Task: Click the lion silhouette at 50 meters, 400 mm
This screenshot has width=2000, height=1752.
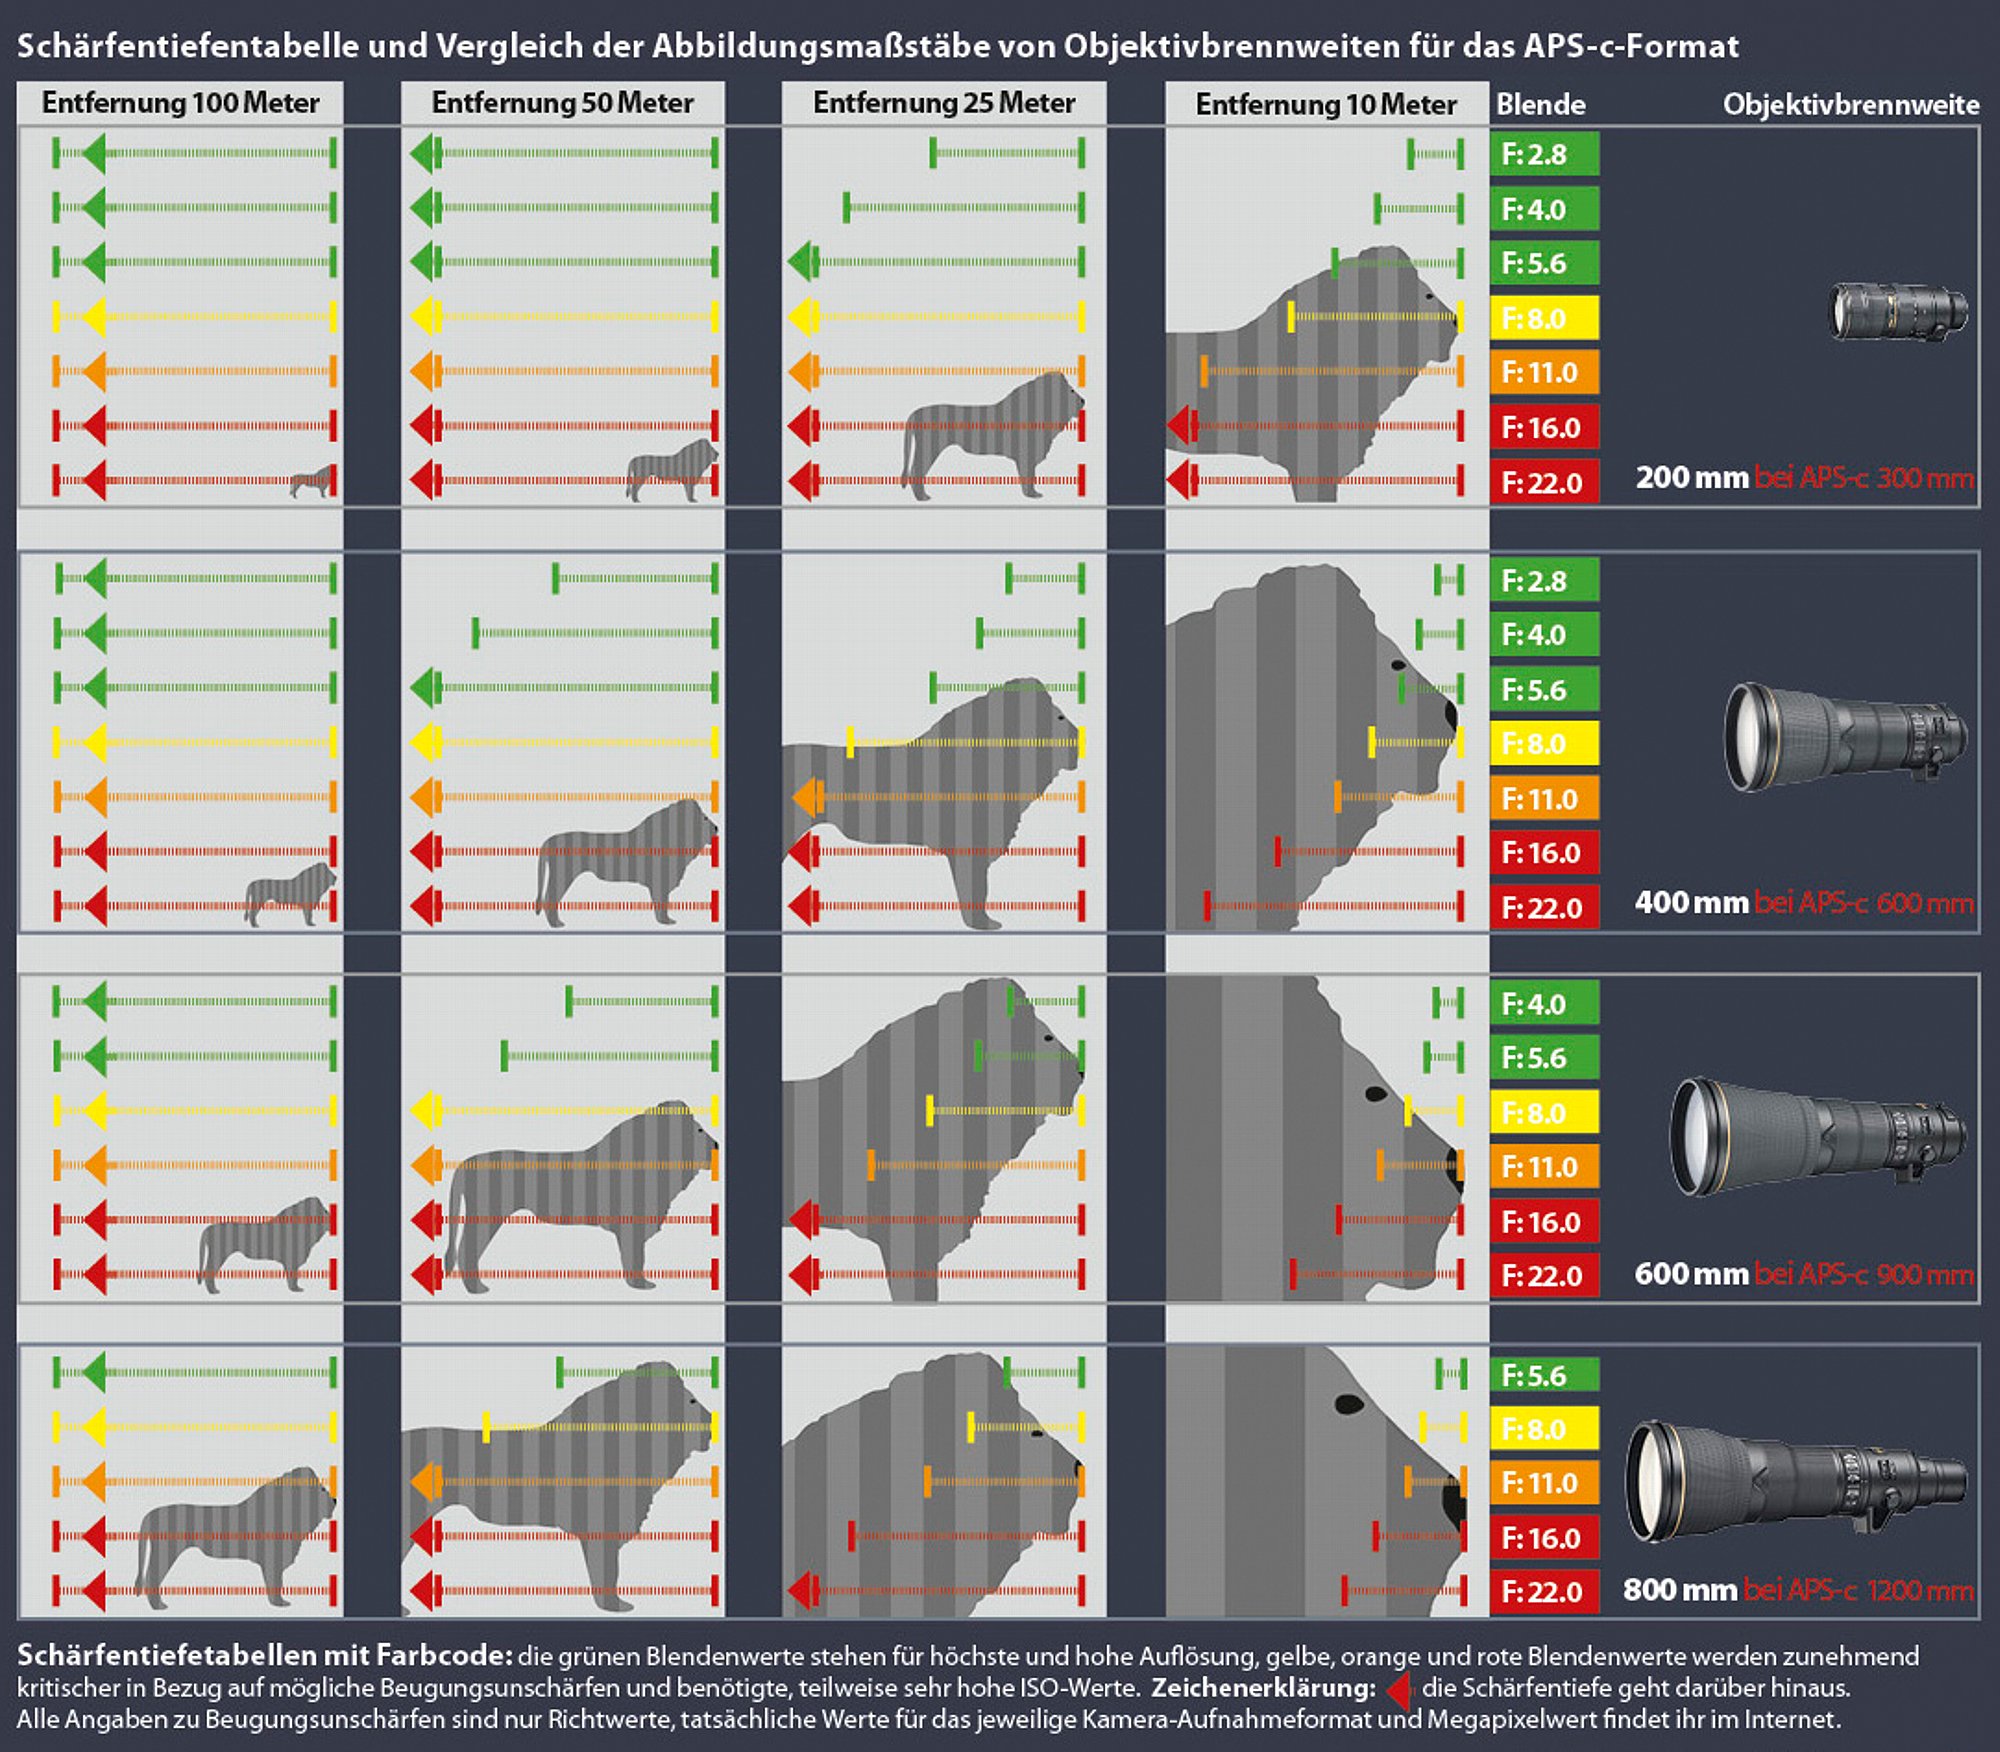Action: point(625,861)
